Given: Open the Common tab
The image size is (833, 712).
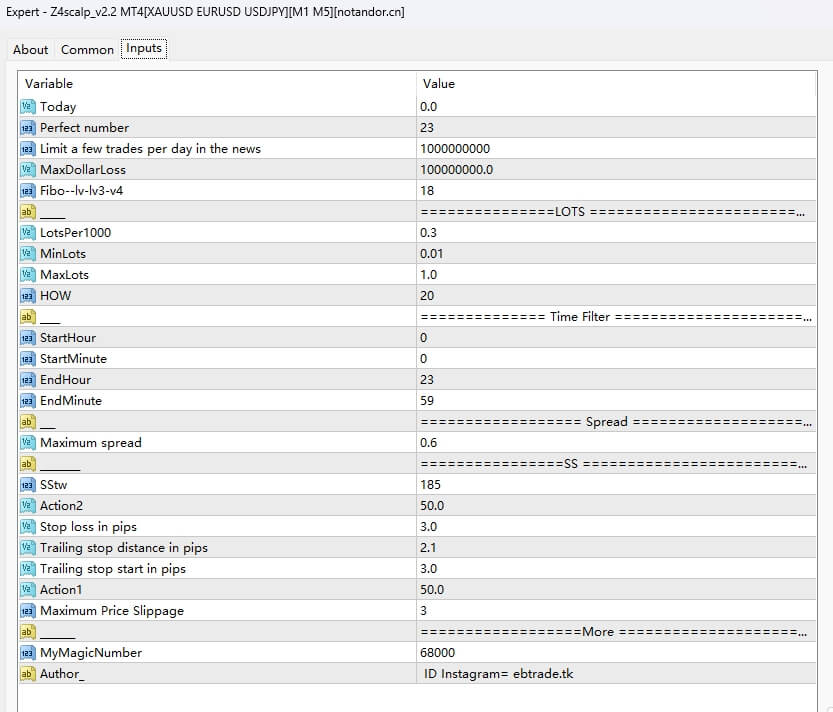Looking at the screenshot, I should click(87, 49).
